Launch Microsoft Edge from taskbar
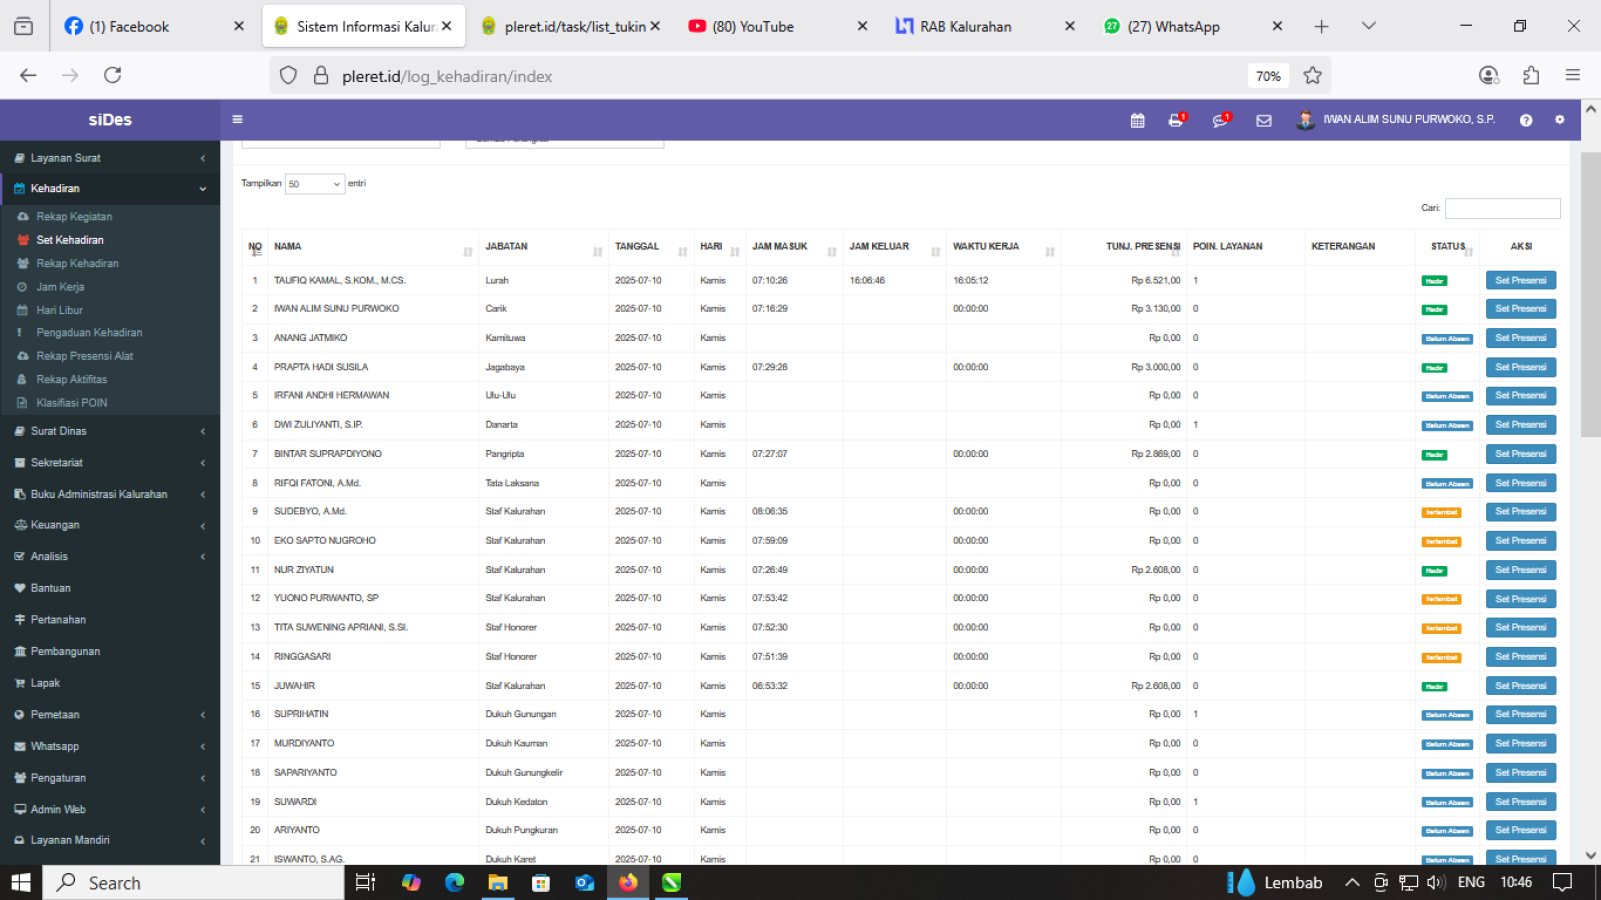The image size is (1601, 900). tap(455, 882)
